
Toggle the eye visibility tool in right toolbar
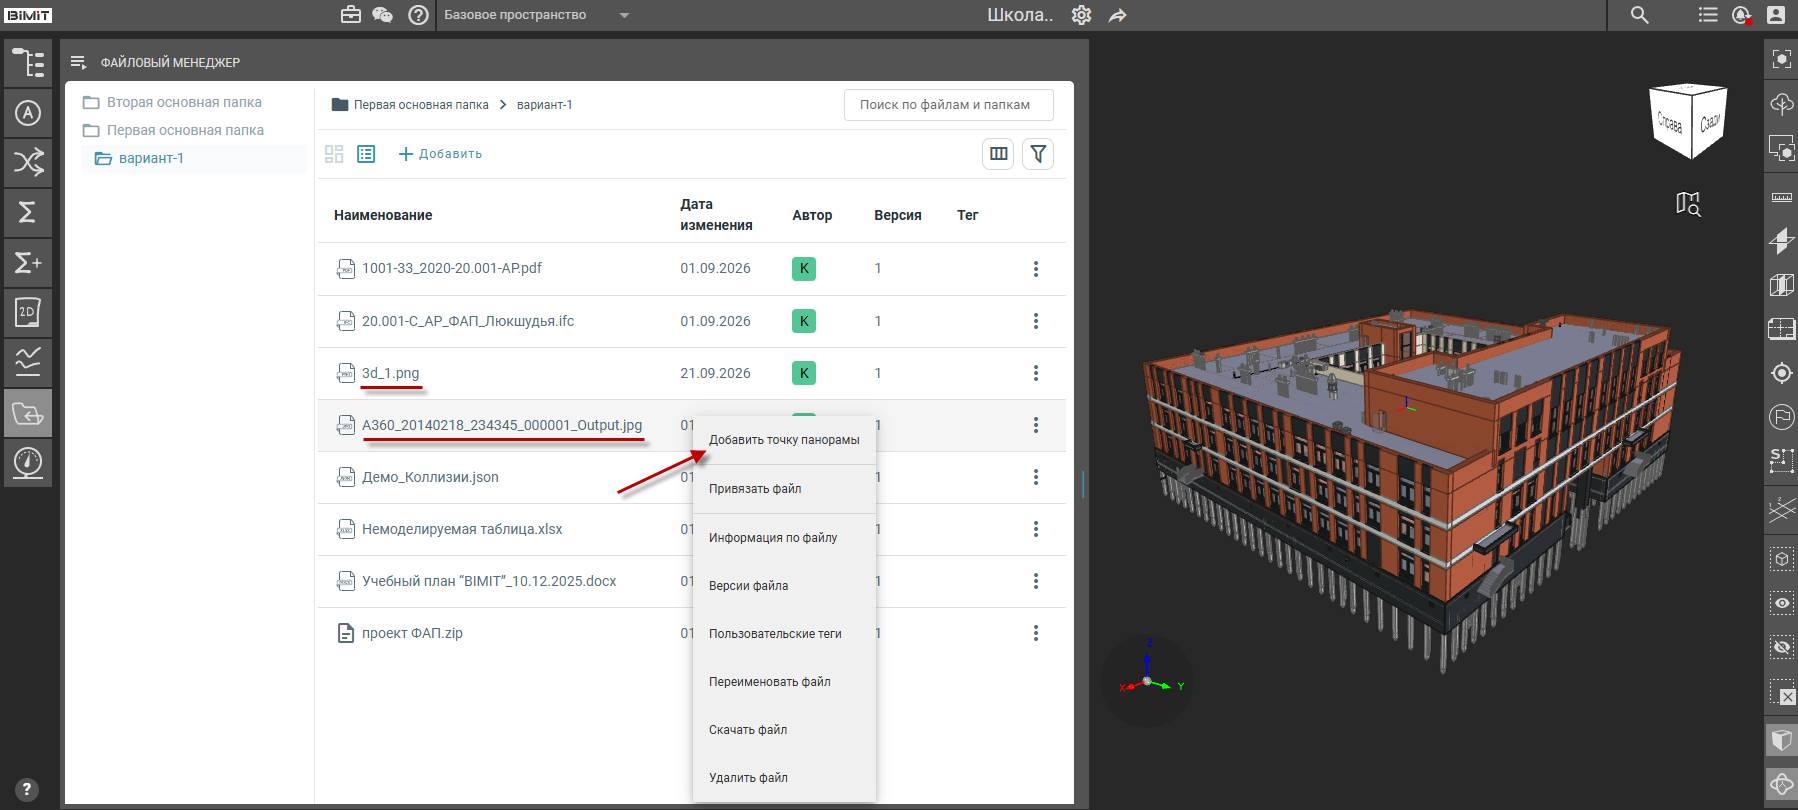tap(1782, 603)
